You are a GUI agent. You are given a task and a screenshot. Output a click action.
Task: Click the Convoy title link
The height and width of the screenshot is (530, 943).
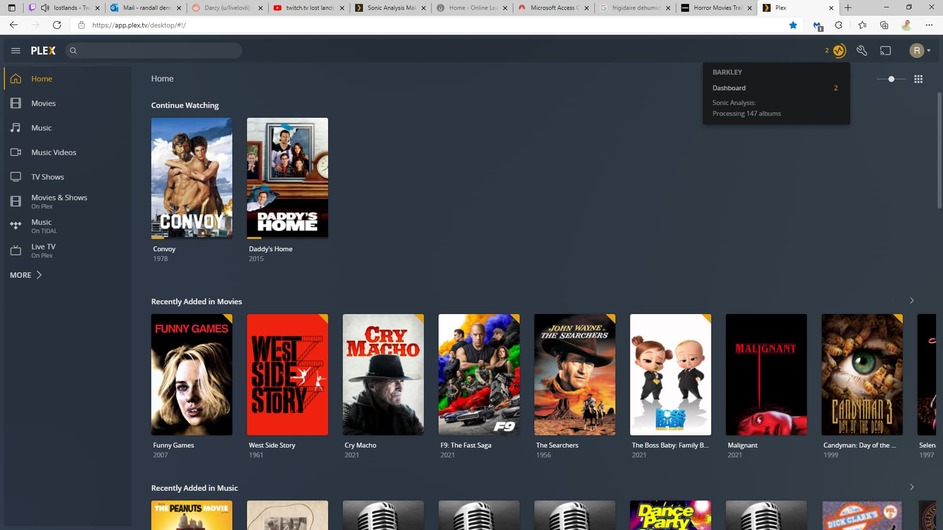(x=164, y=248)
